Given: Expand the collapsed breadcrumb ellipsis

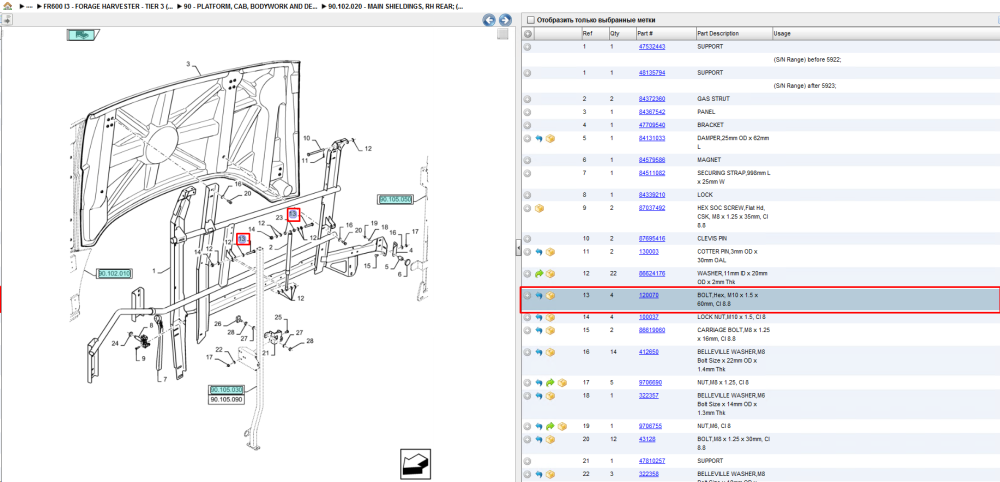Looking at the screenshot, I should point(29,6).
